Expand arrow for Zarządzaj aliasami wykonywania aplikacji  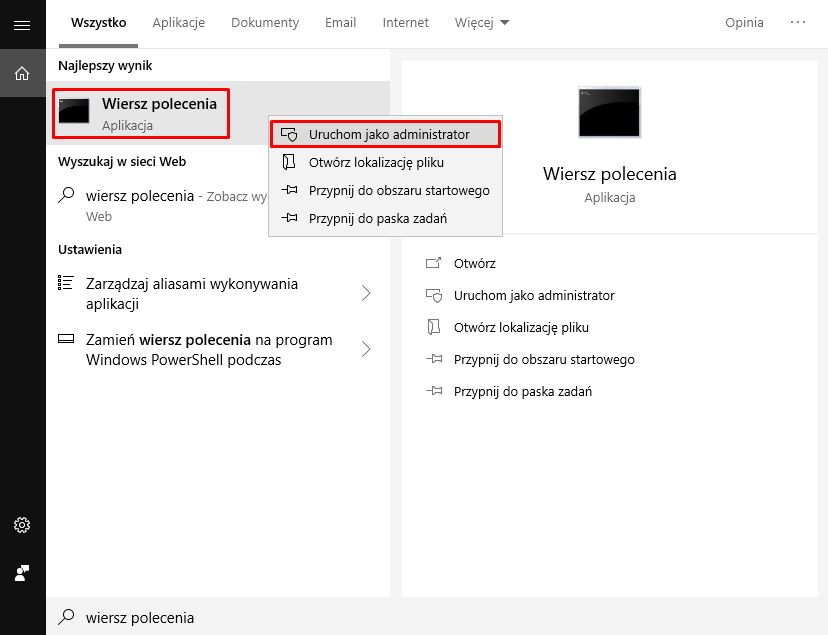pyautogui.click(x=366, y=293)
